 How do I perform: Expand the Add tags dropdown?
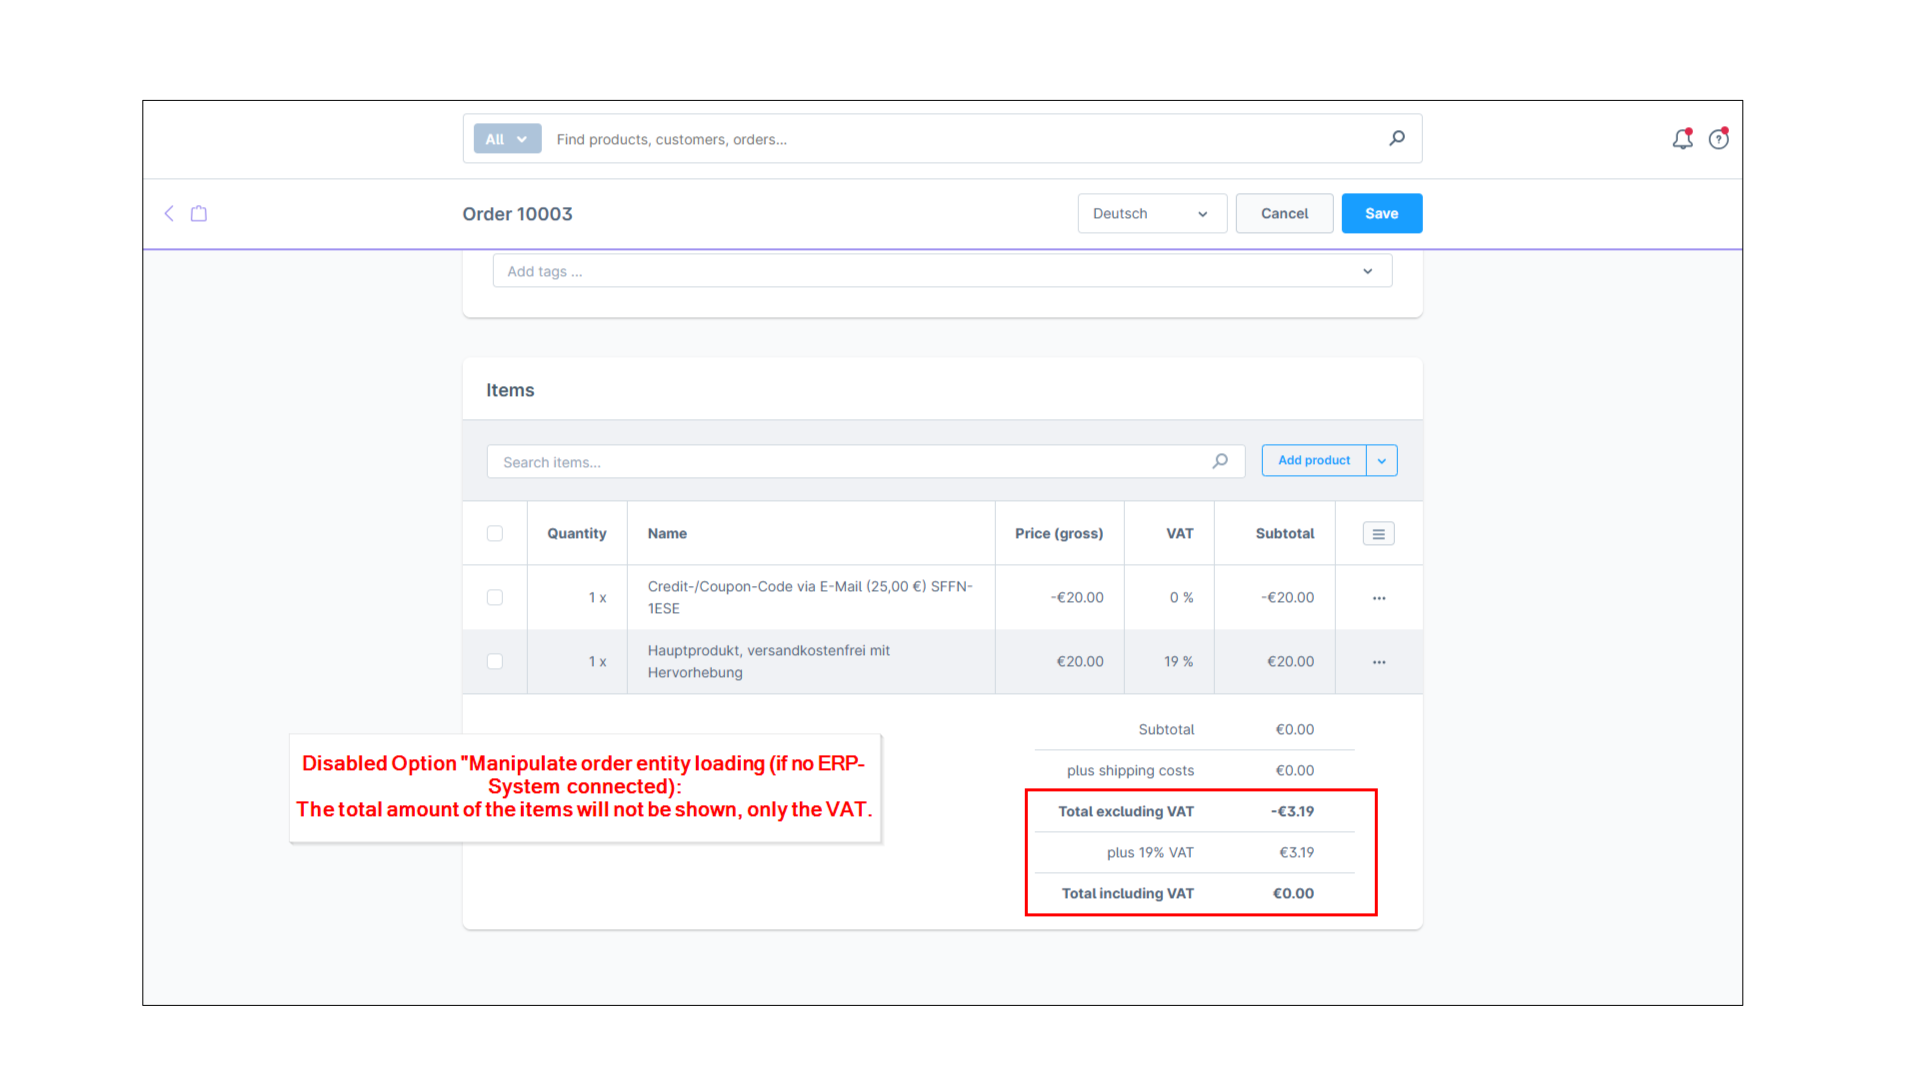coord(1367,270)
